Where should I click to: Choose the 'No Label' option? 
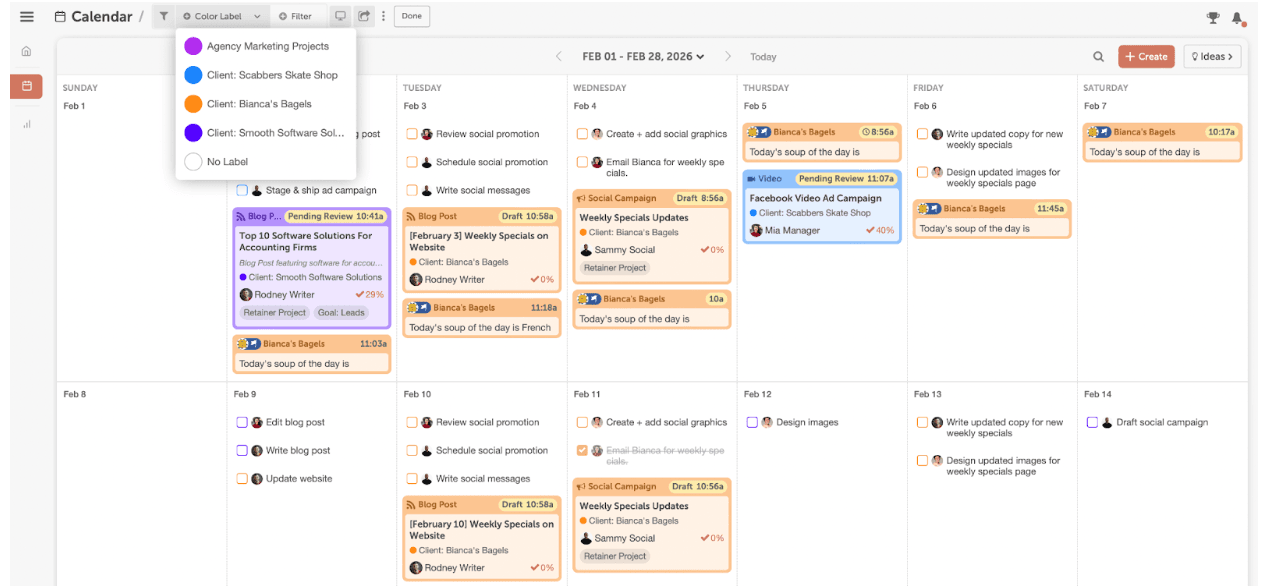[x=227, y=162]
